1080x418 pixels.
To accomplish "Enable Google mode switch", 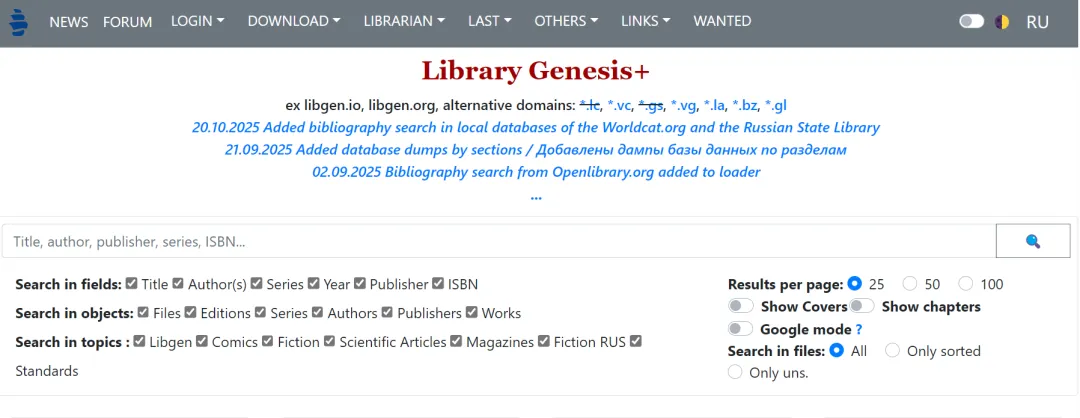I will click(x=741, y=329).
